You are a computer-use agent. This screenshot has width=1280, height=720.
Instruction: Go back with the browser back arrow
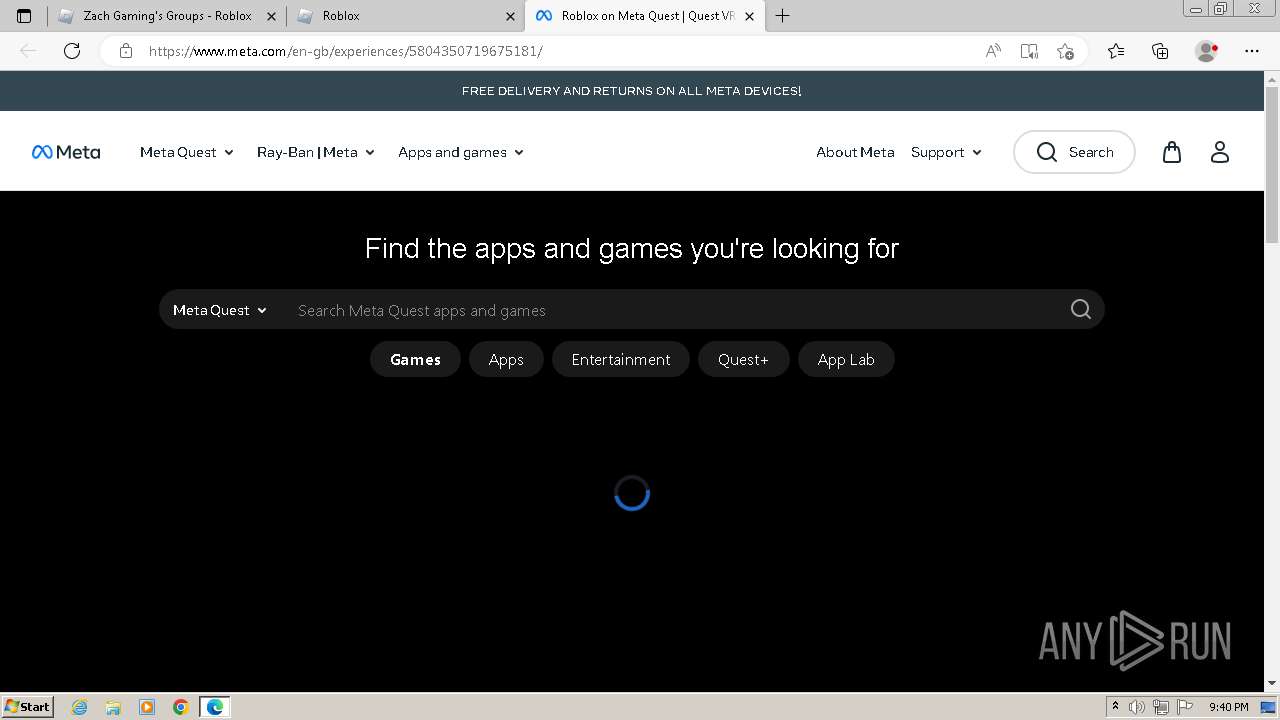(x=28, y=51)
